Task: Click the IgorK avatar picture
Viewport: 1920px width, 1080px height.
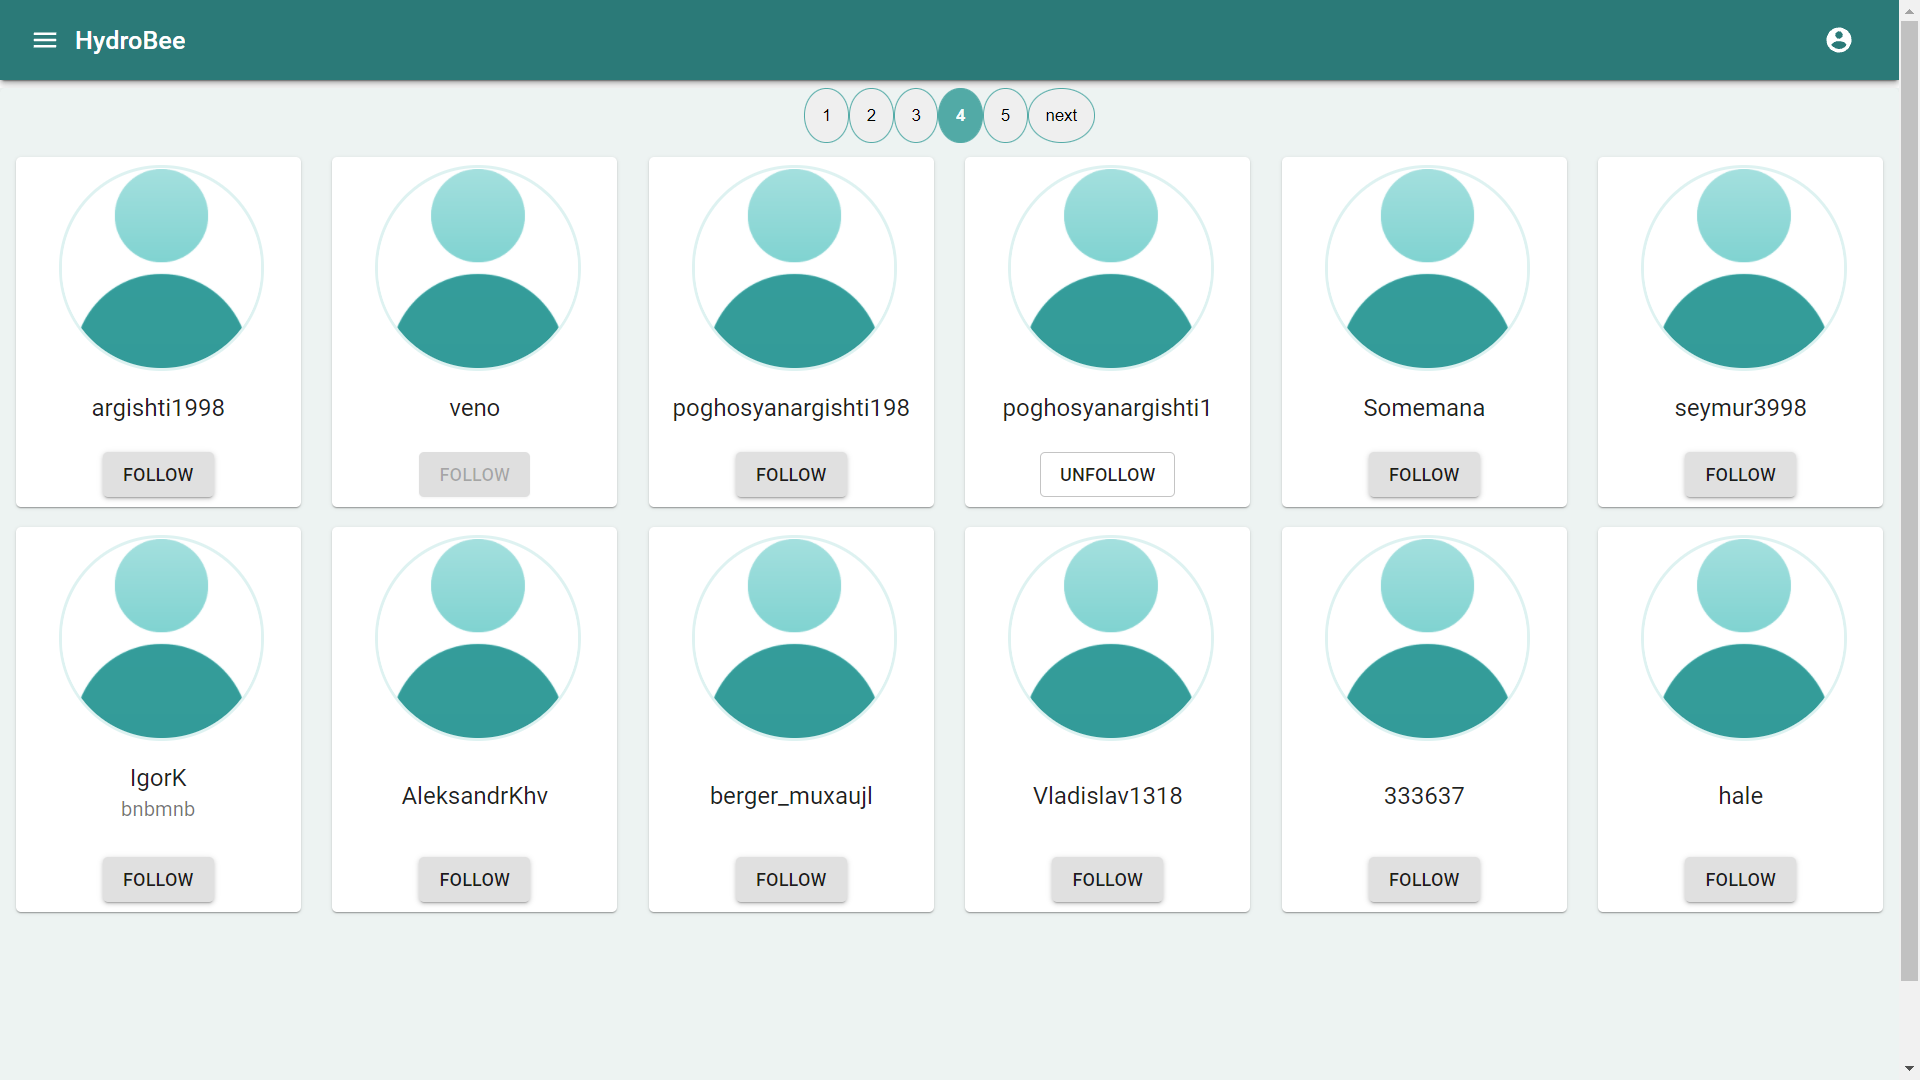Action: [x=160, y=636]
